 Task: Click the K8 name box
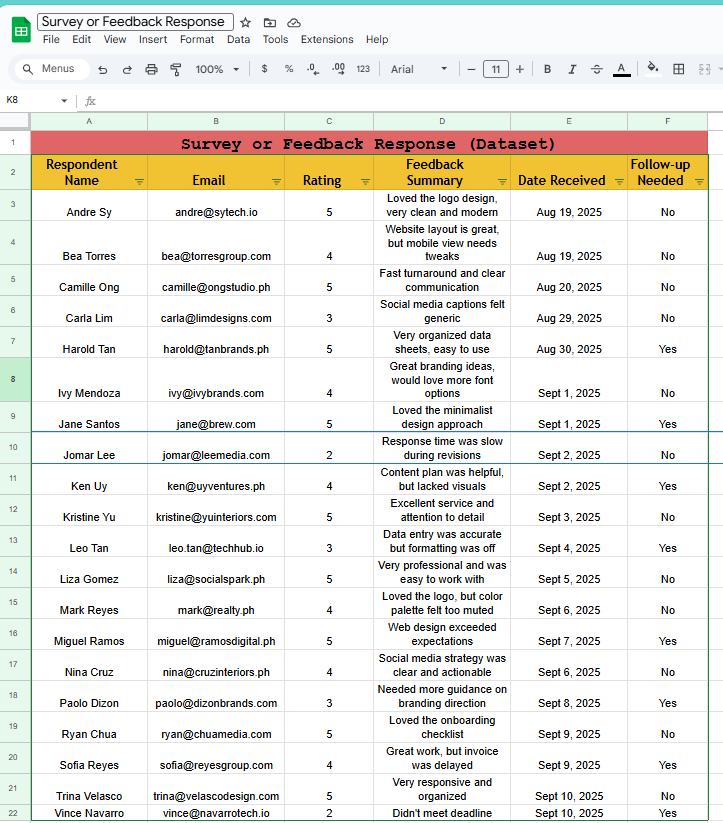(x=32, y=100)
